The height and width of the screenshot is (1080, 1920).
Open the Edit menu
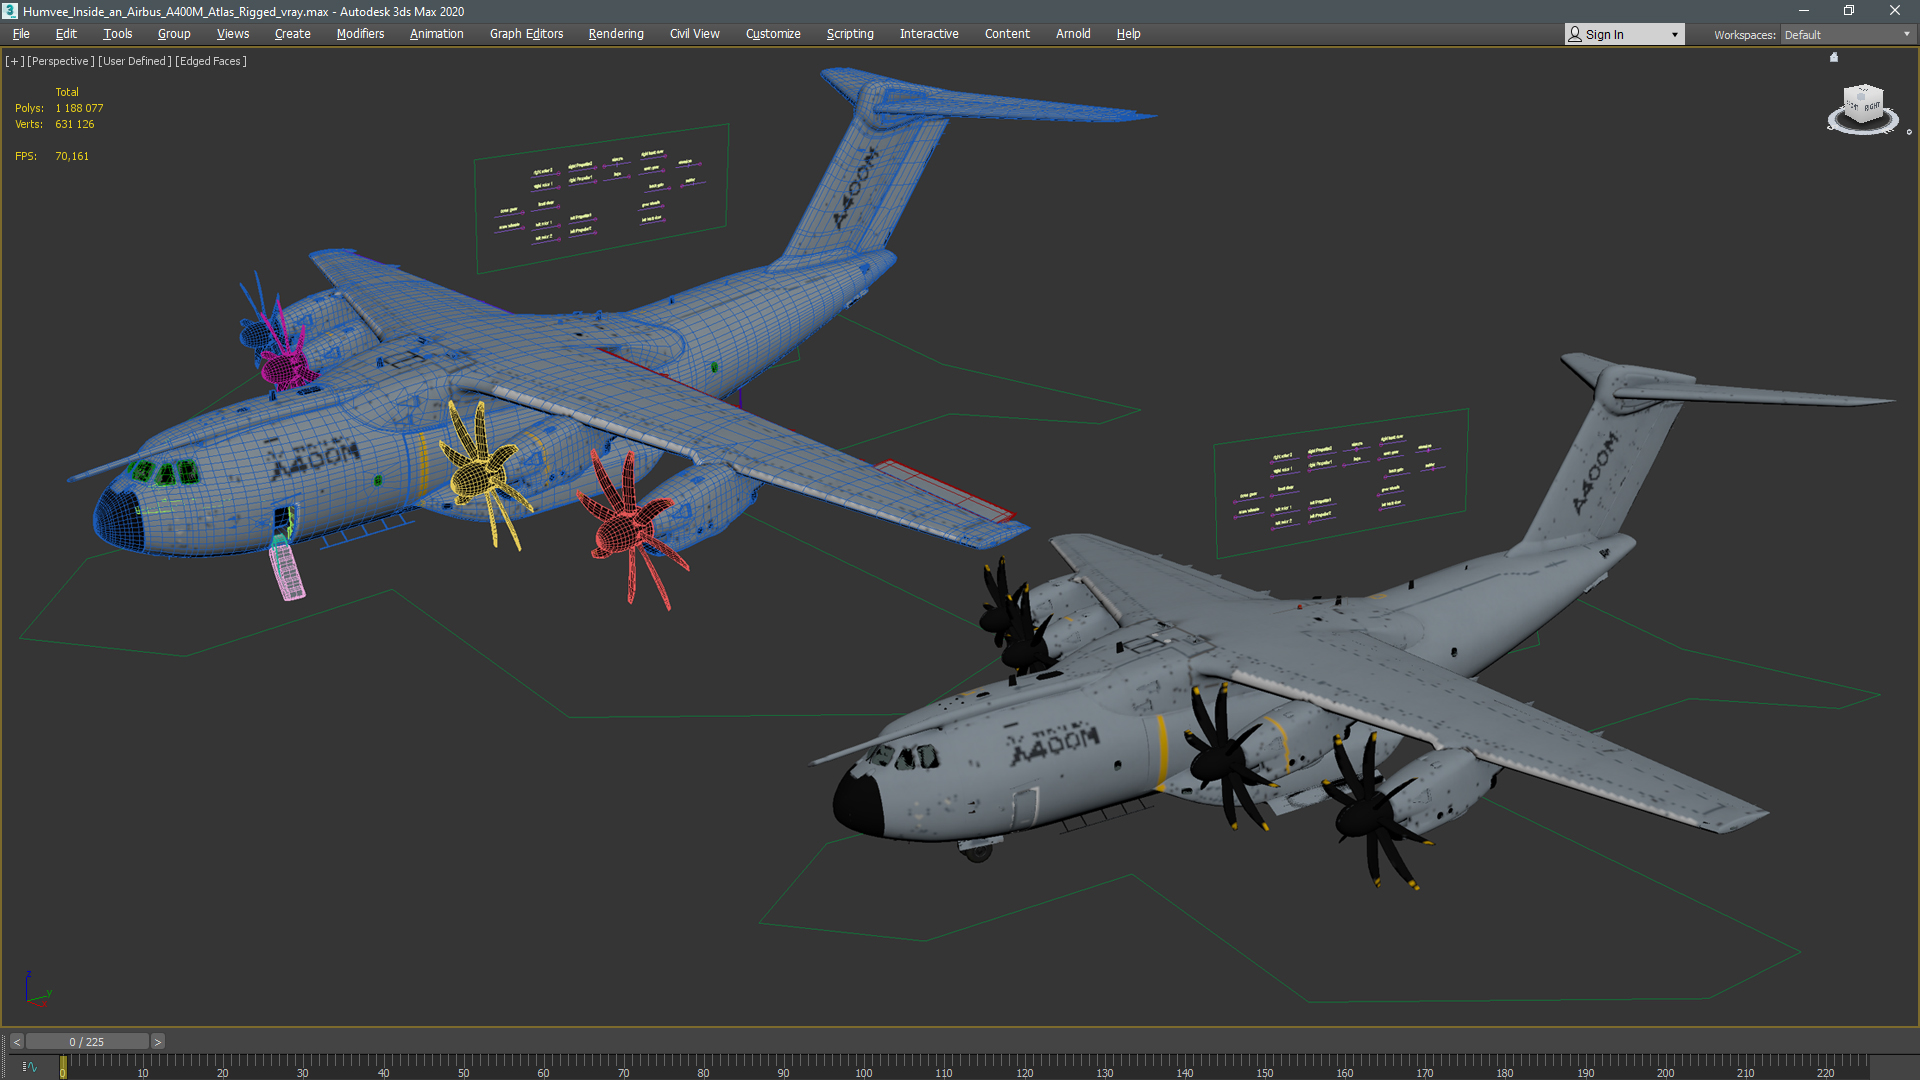[66, 34]
